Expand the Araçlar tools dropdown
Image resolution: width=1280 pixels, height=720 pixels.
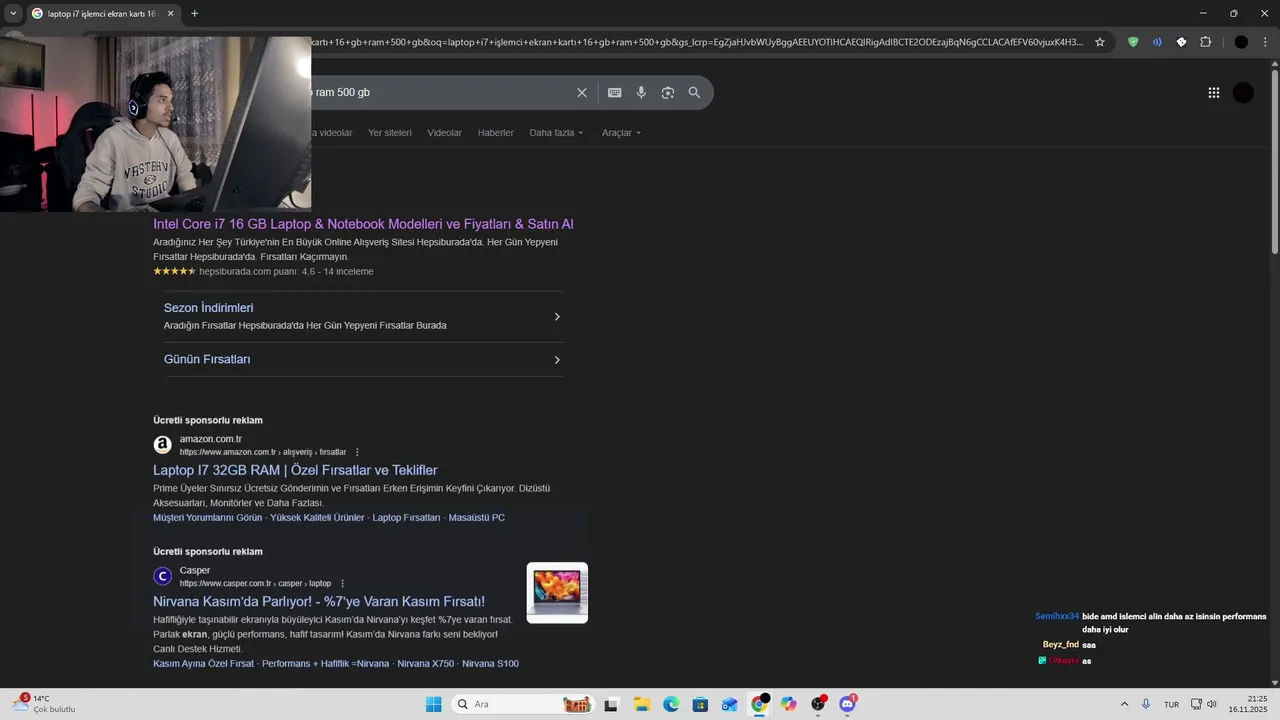coord(621,132)
